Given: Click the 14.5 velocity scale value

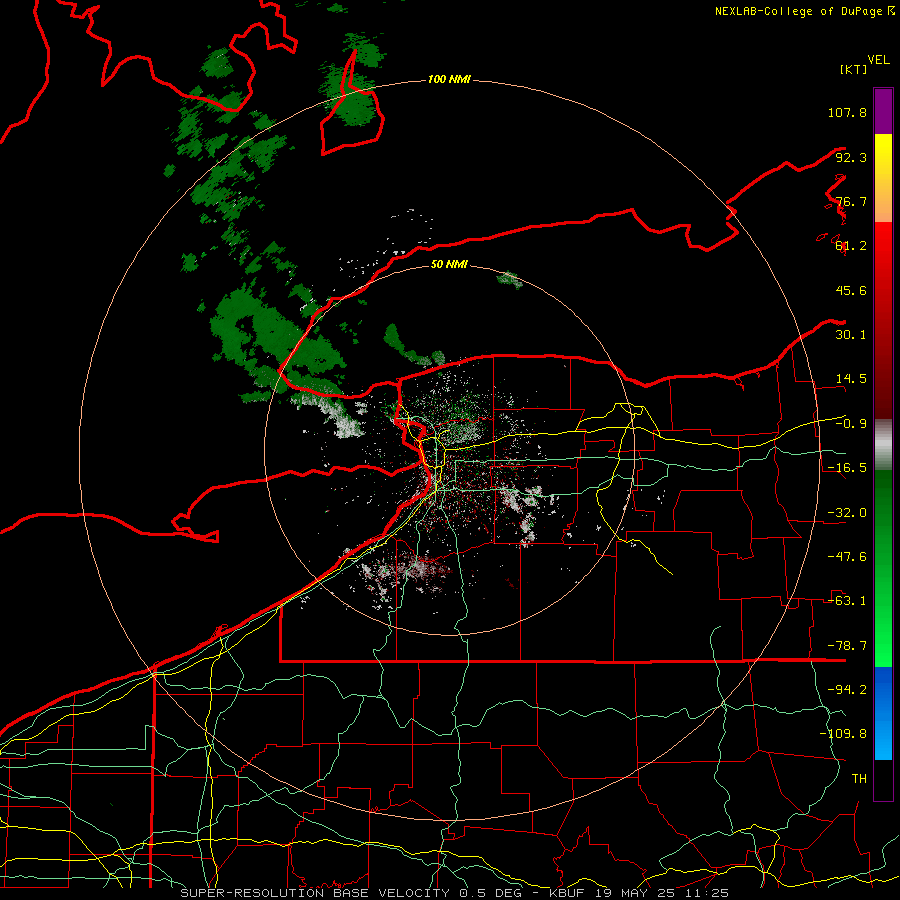Looking at the screenshot, I should coord(851,379).
